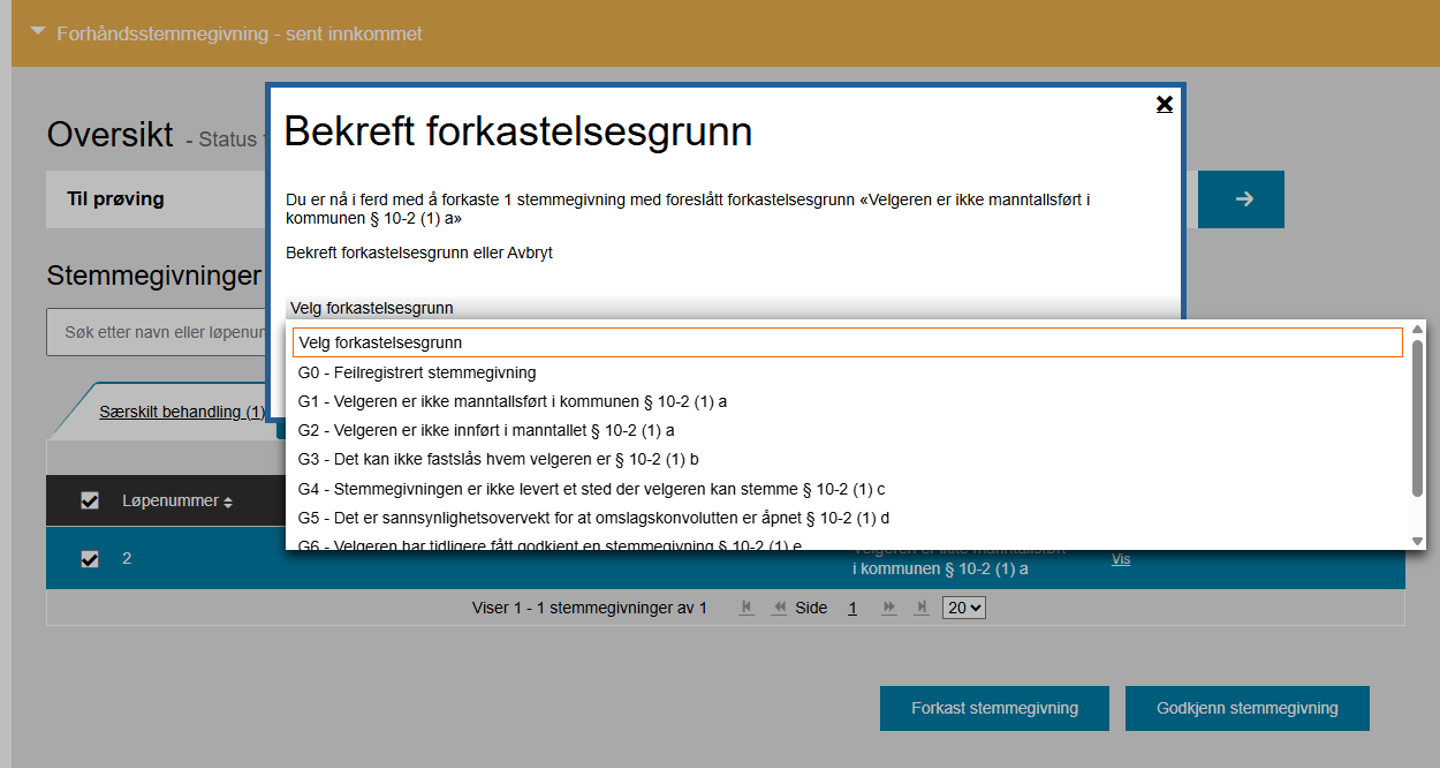The height and width of the screenshot is (768, 1440).
Task: Select G3 - kan ikke fastslås hvem velgeren er
Action: point(498,460)
